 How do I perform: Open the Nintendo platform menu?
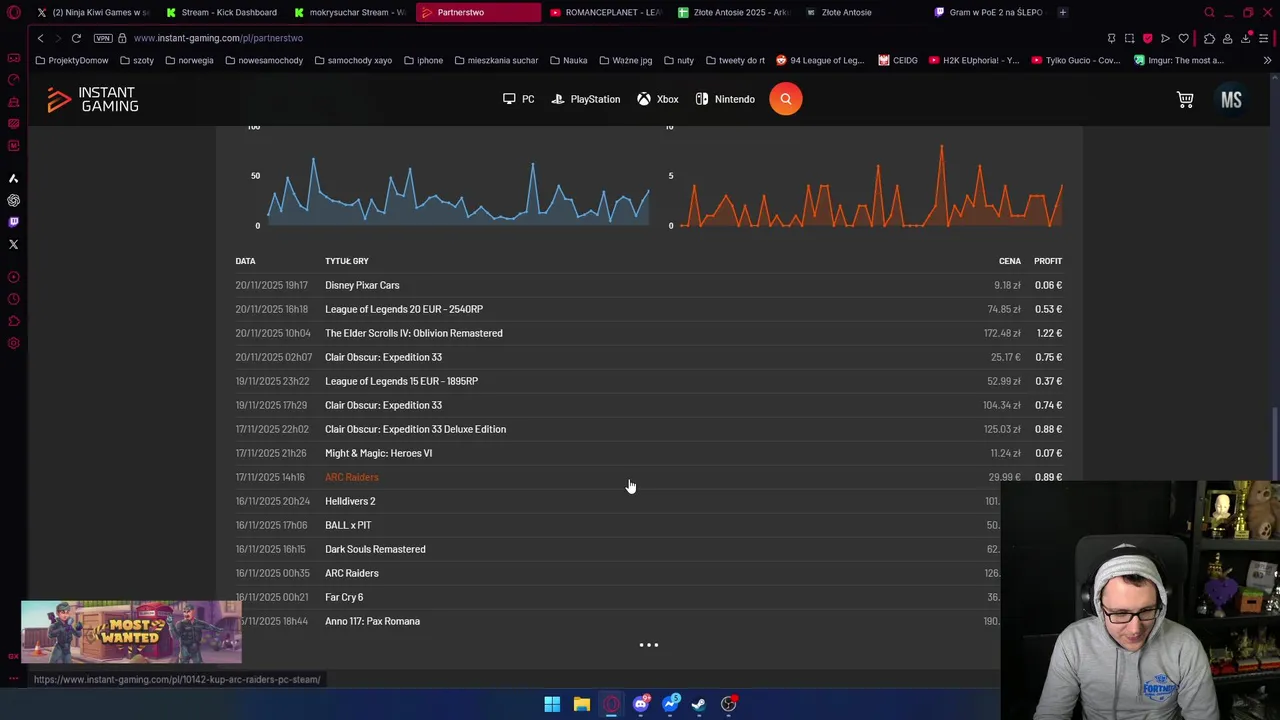point(725,99)
